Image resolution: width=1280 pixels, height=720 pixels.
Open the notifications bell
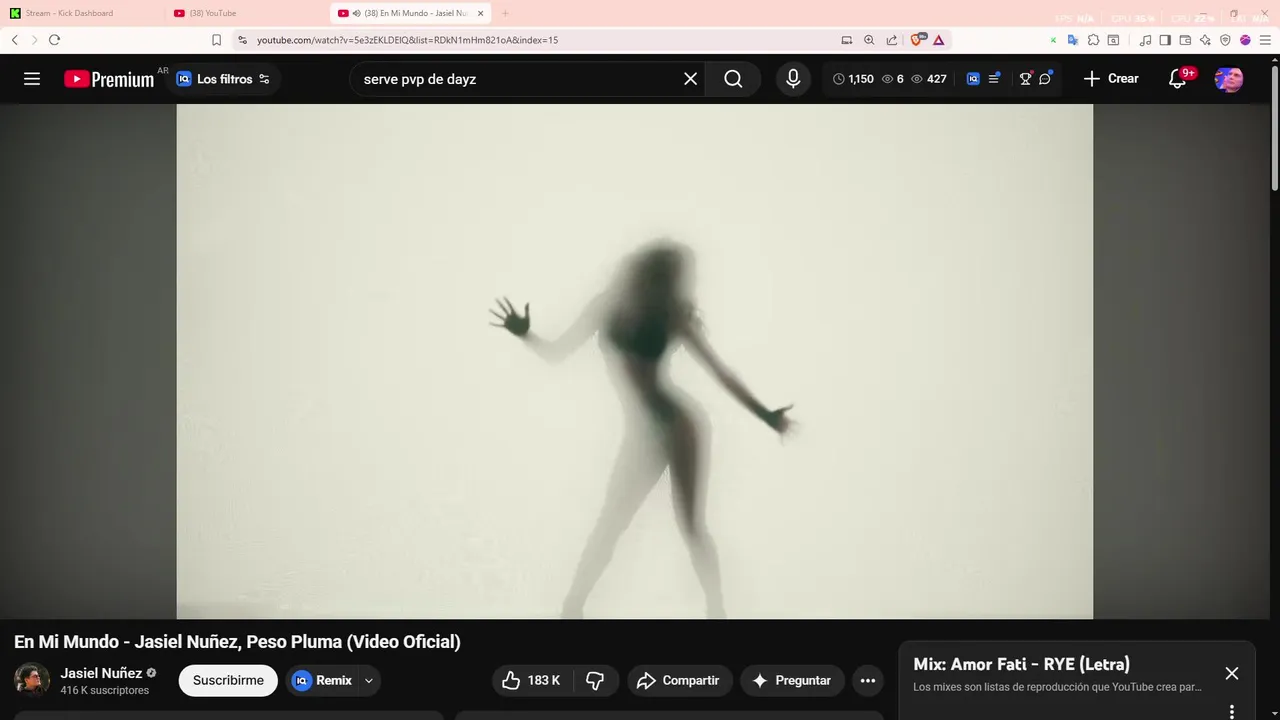tap(1178, 79)
